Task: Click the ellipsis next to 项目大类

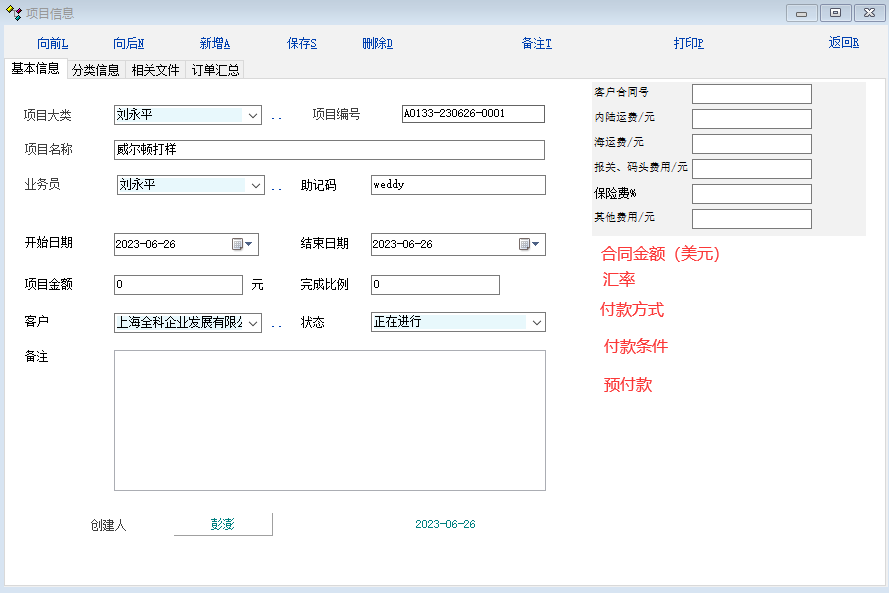Action: point(276,117)
